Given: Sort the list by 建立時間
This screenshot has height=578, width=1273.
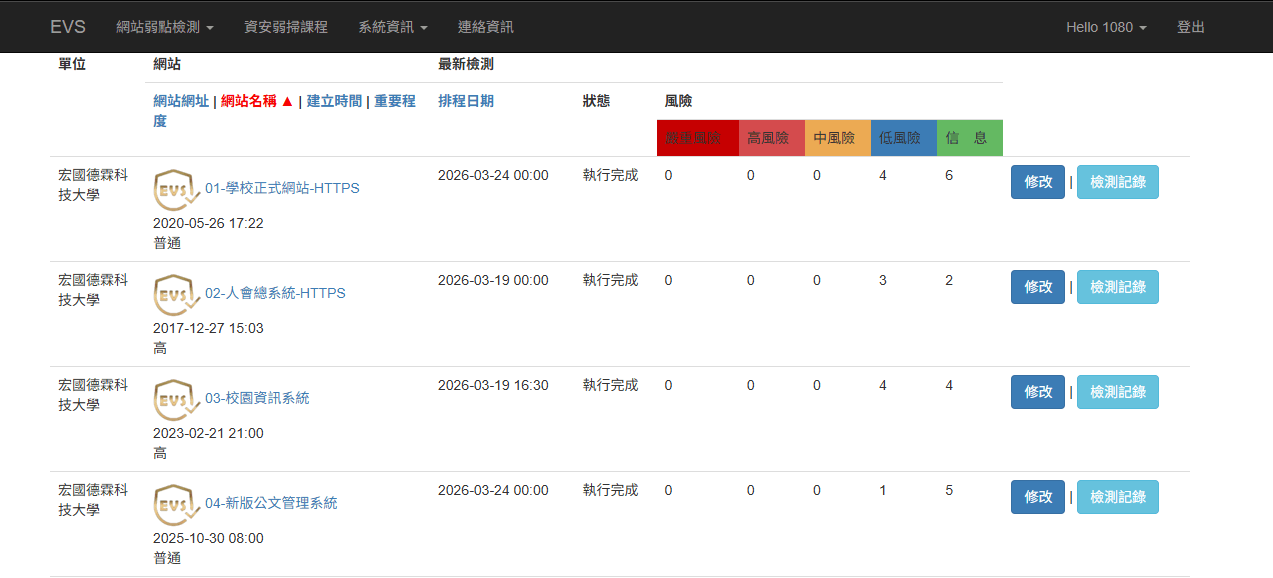Looking at the screenshot, I should (334, 101).
